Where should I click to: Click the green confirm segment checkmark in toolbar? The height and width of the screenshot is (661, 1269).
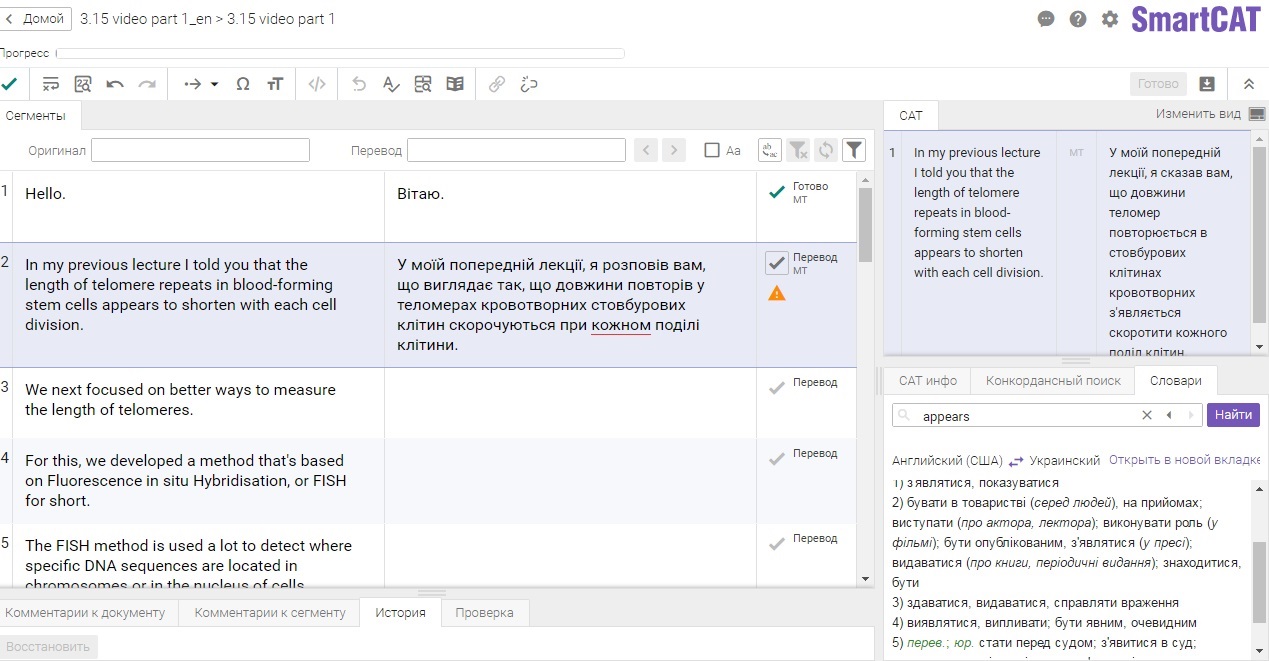pyautogui.click(x=9, y=84)
